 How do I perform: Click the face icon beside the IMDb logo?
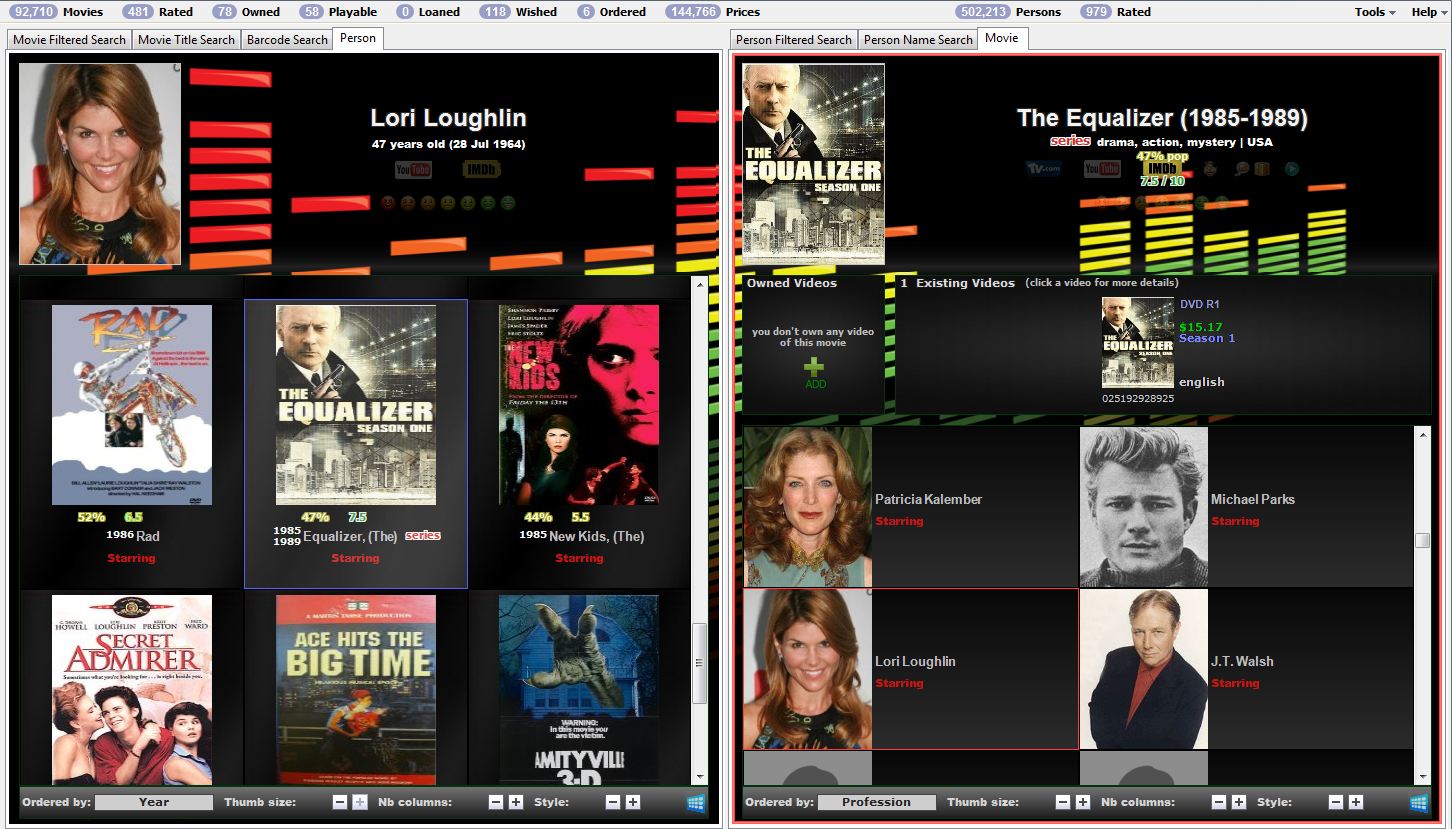point(1210,168)
